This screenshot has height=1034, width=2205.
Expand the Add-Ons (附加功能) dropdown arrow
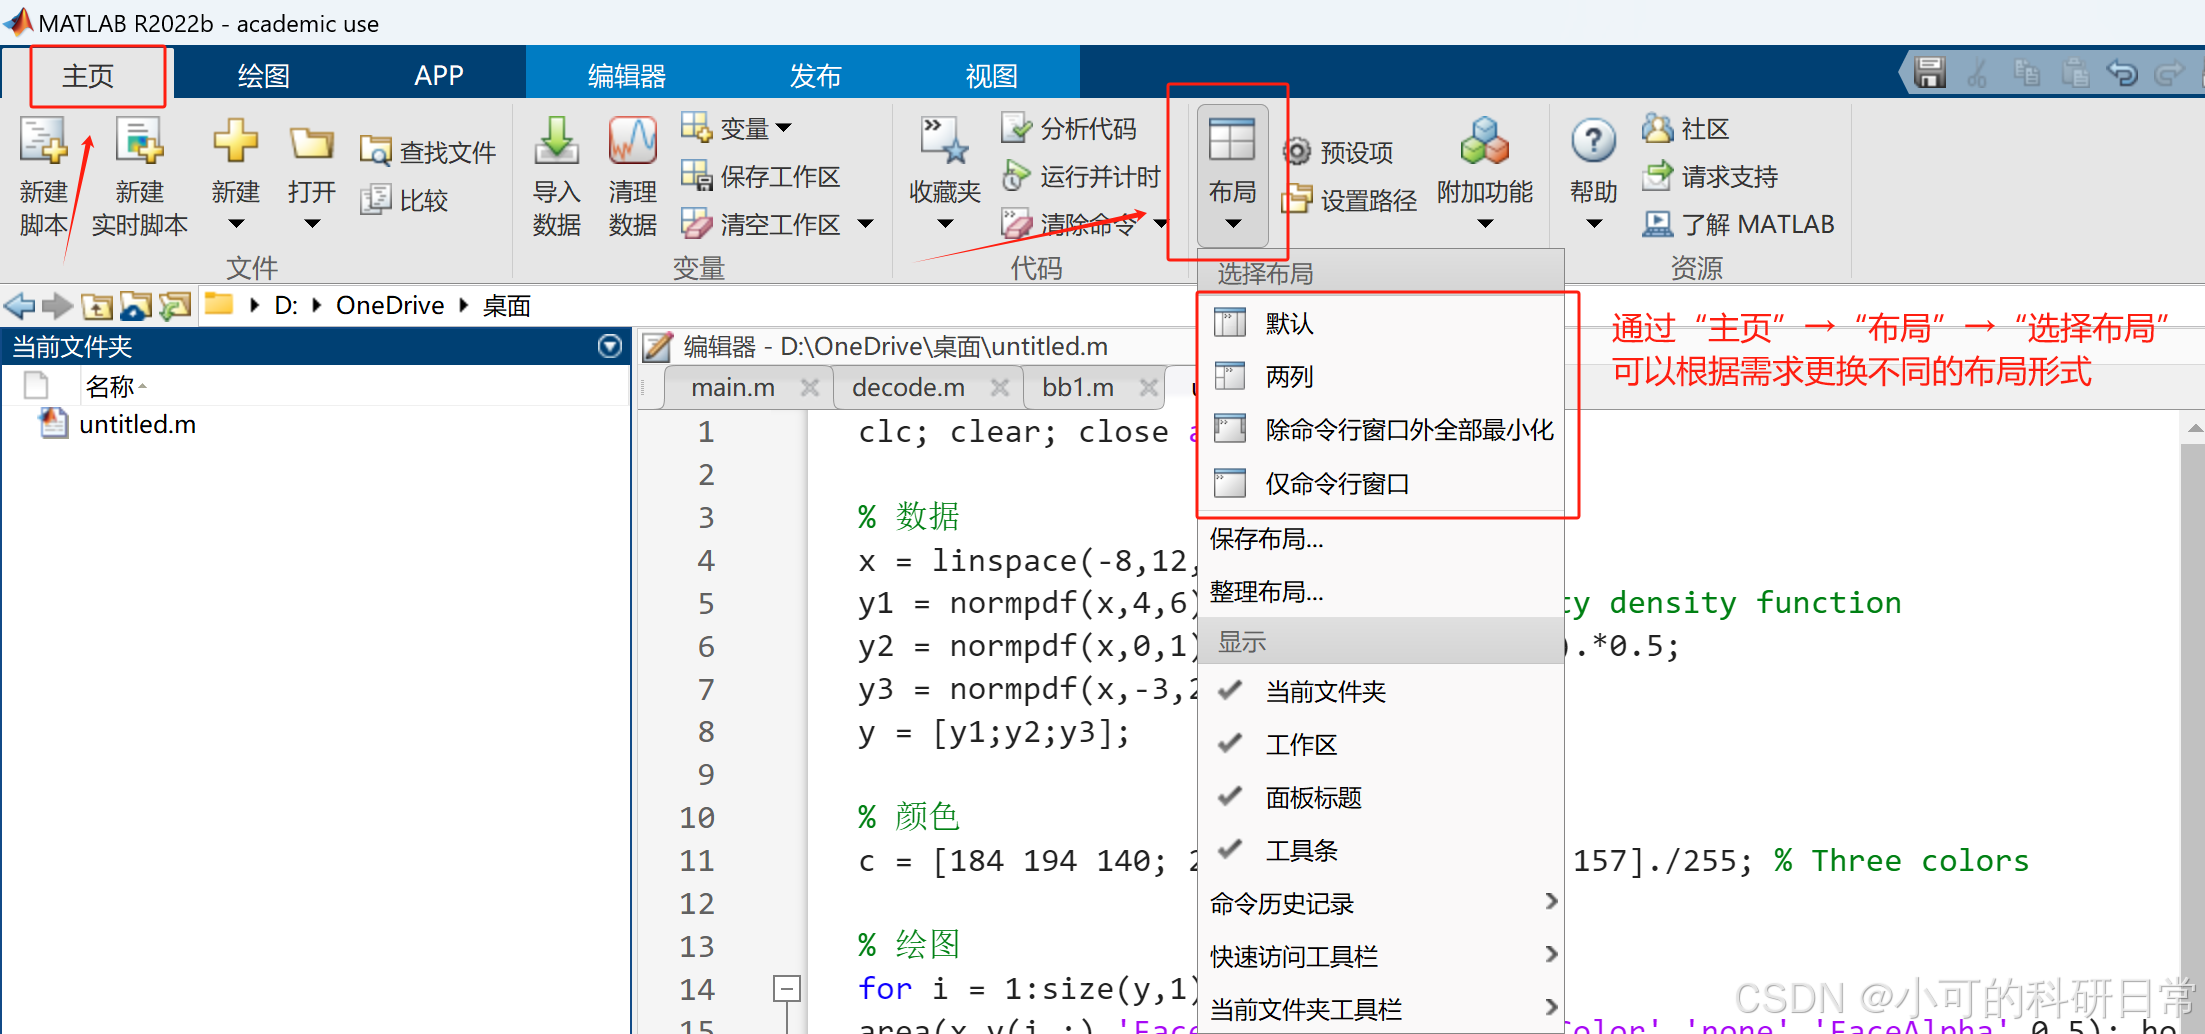click(1484, 224)
